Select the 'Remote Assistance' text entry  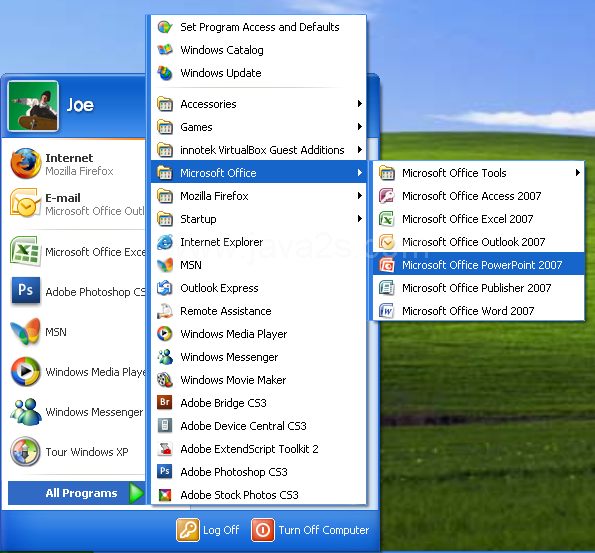tap(226, 311)
